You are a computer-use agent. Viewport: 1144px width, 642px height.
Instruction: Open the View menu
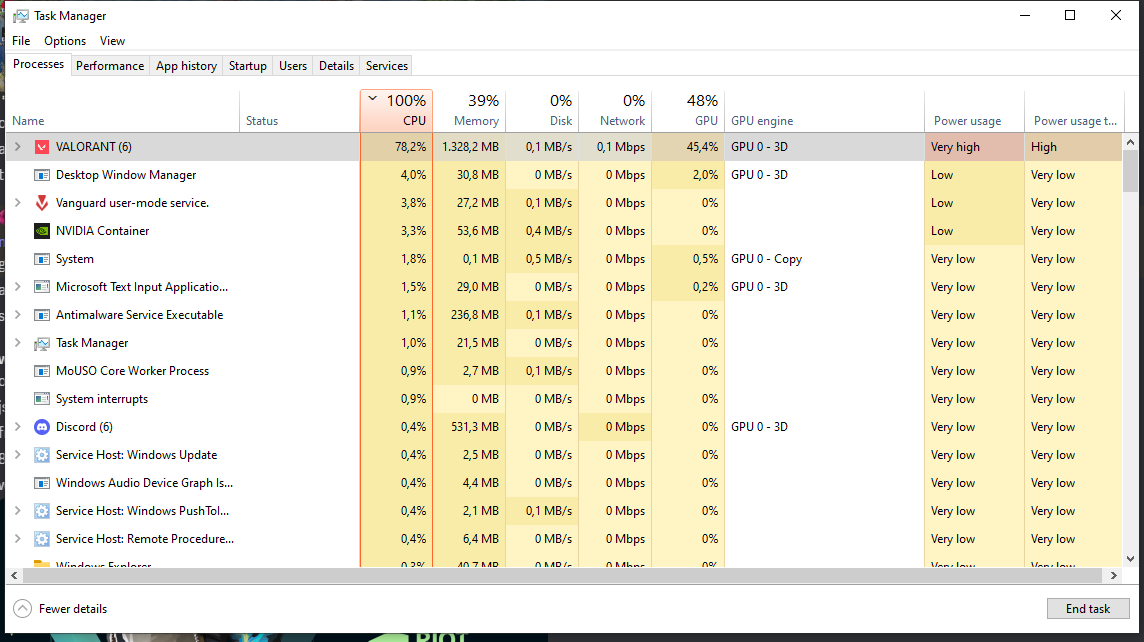112,41
